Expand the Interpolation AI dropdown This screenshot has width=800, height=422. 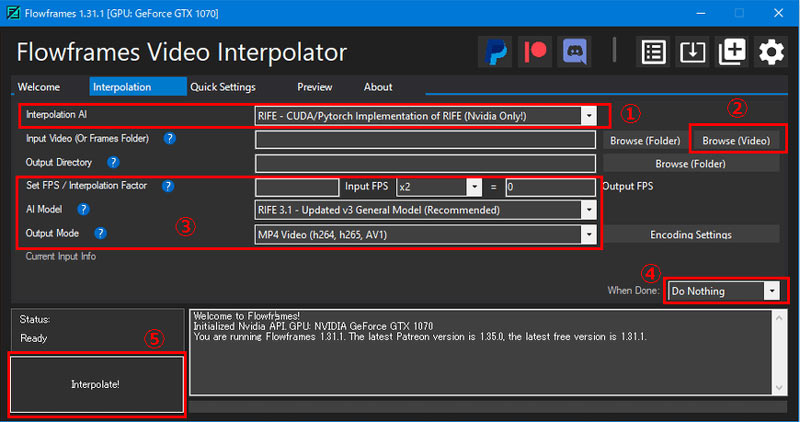tap(588, 116)
